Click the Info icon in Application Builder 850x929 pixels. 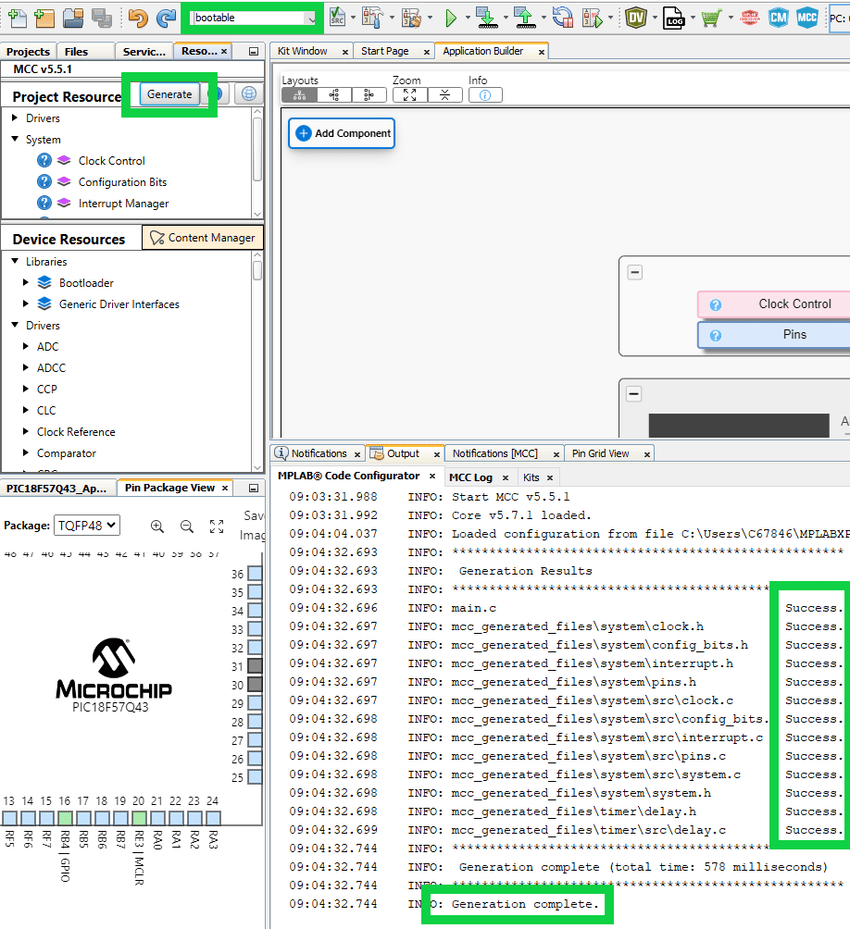click(485, 95)
